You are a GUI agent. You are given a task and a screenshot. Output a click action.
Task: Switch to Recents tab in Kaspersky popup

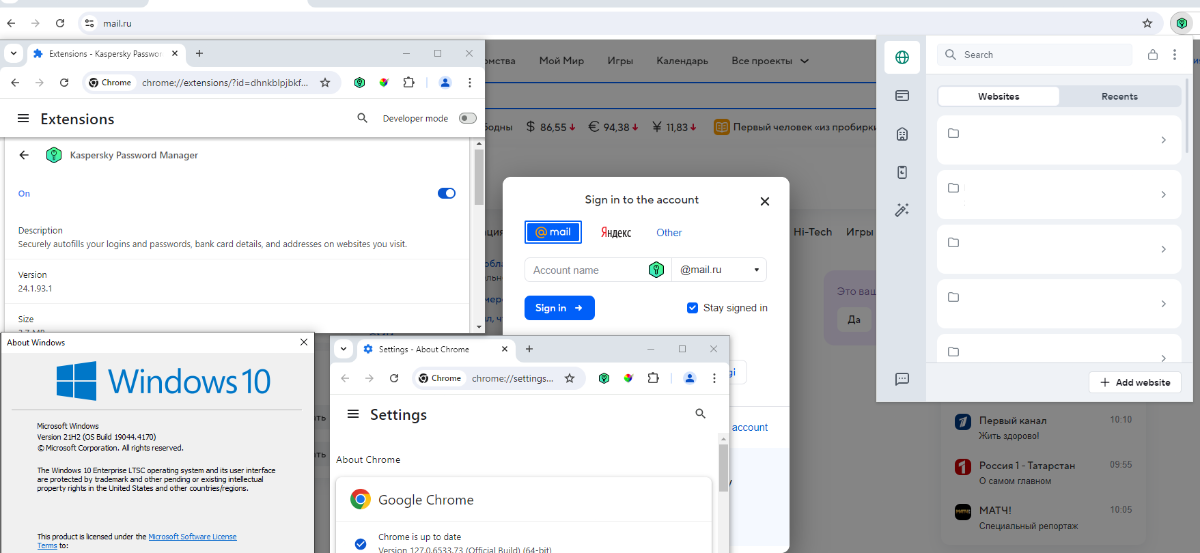(x=1119, y=96)
